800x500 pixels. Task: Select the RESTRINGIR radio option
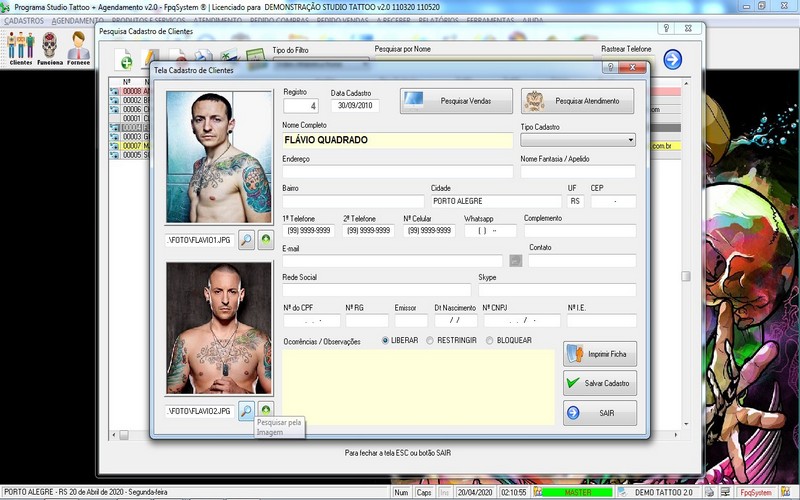[430, 340]
